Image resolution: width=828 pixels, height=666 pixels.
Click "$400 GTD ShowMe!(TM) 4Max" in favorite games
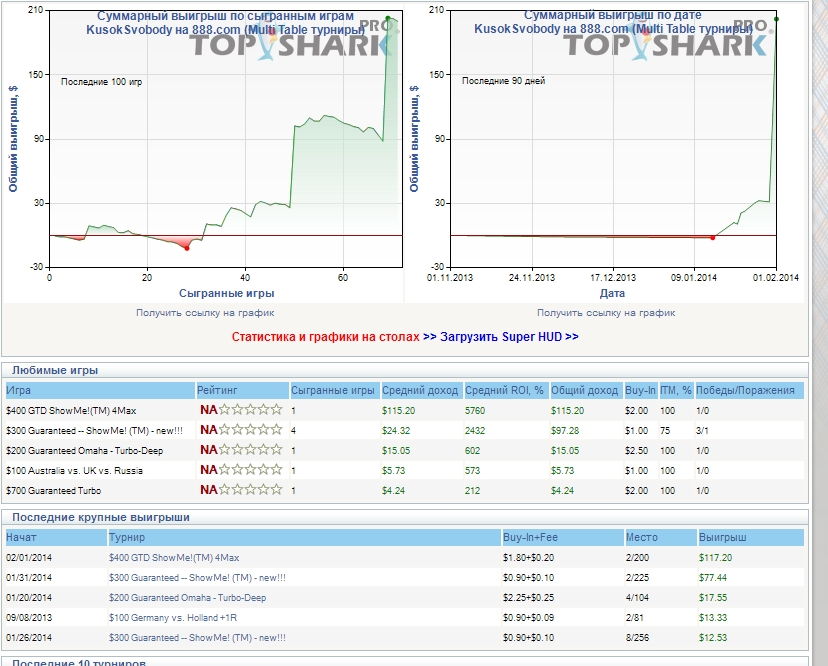point(71,410)
